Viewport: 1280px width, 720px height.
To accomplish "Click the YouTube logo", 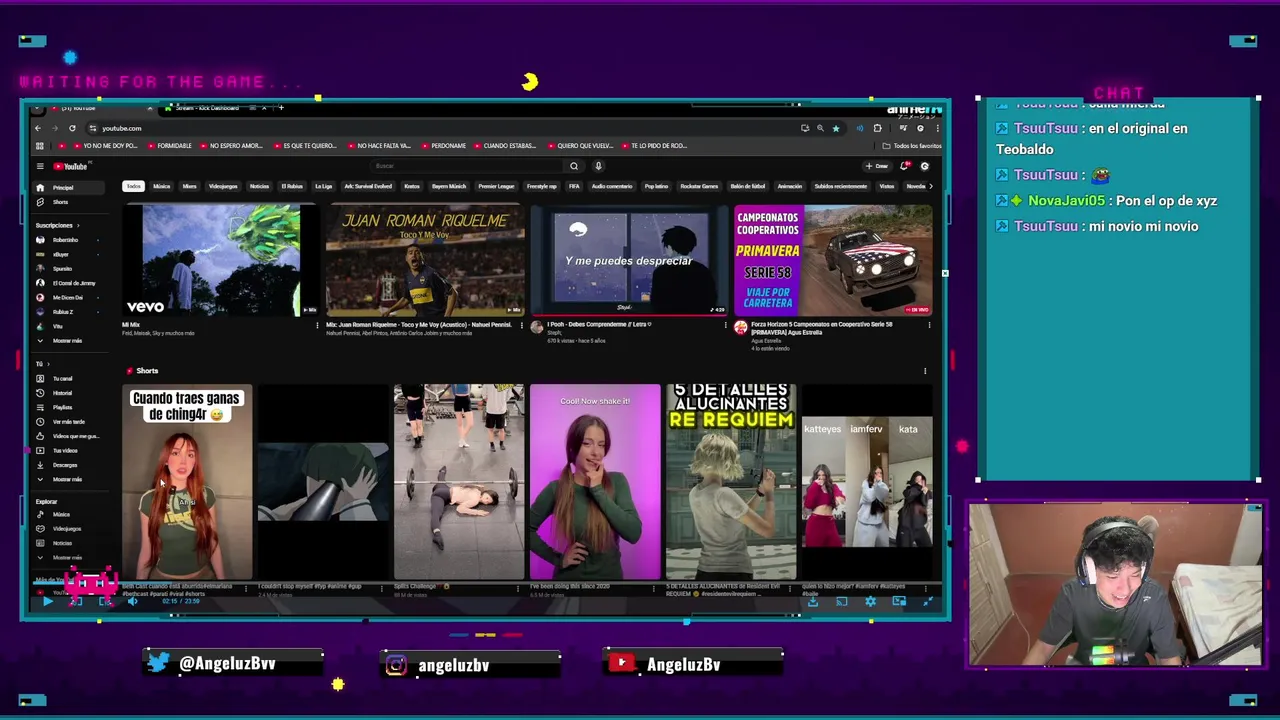I will [72, 166].
